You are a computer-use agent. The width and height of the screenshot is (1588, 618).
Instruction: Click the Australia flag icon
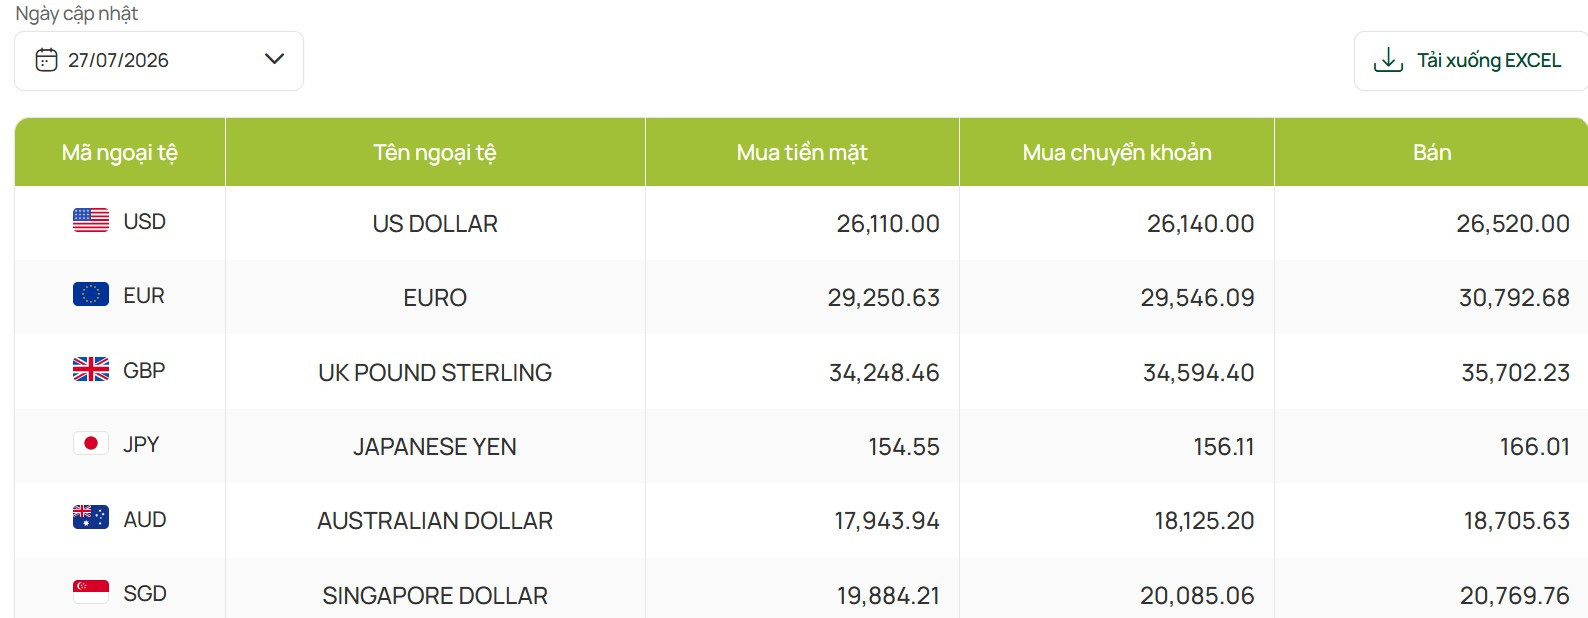pyautogui.click(x=91, y=518)
